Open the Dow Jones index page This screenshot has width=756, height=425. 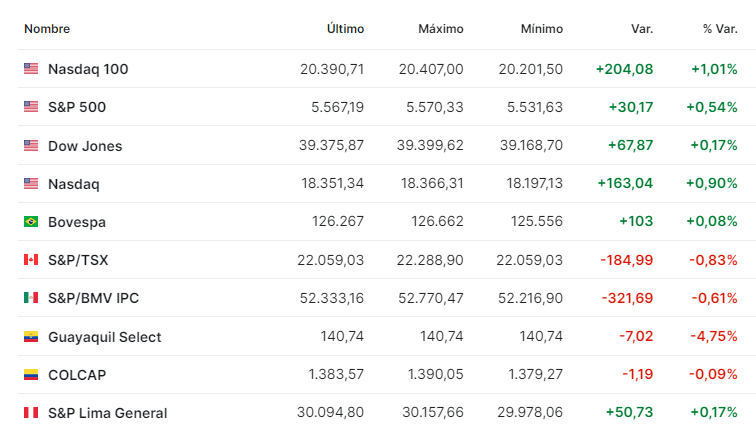click(85, 146)
